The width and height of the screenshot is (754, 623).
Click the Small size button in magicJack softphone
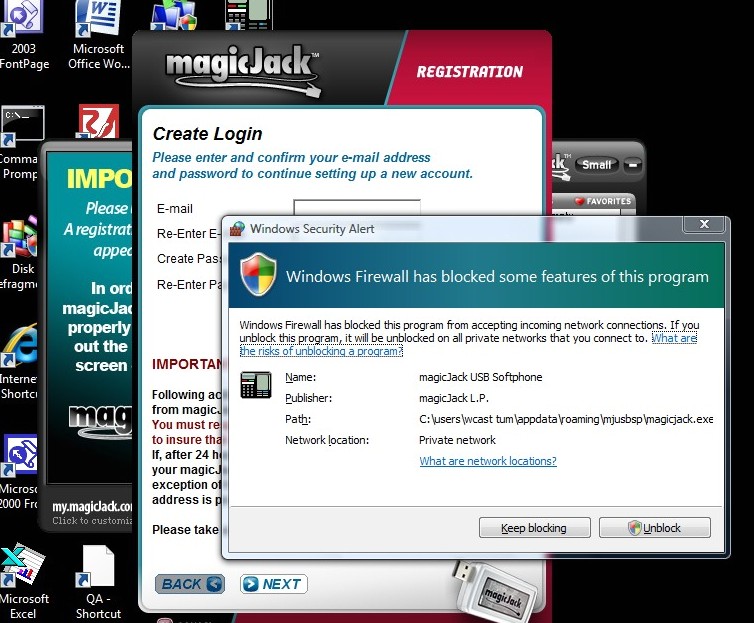pyautogui.click(x=596, y=164)
